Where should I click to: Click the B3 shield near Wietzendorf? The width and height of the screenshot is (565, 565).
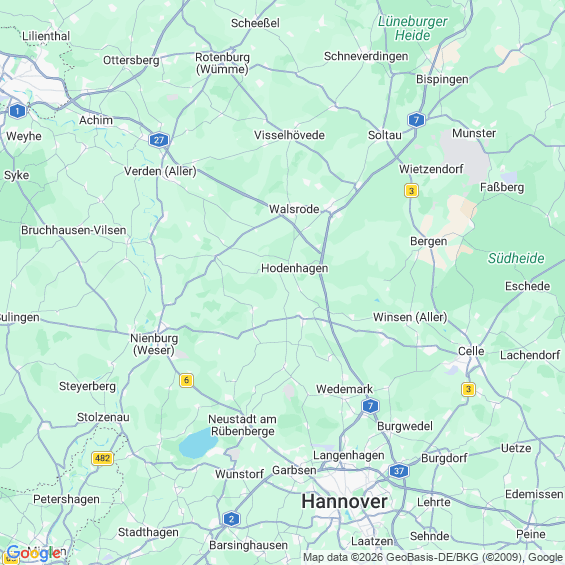click(x=411, y=191)
